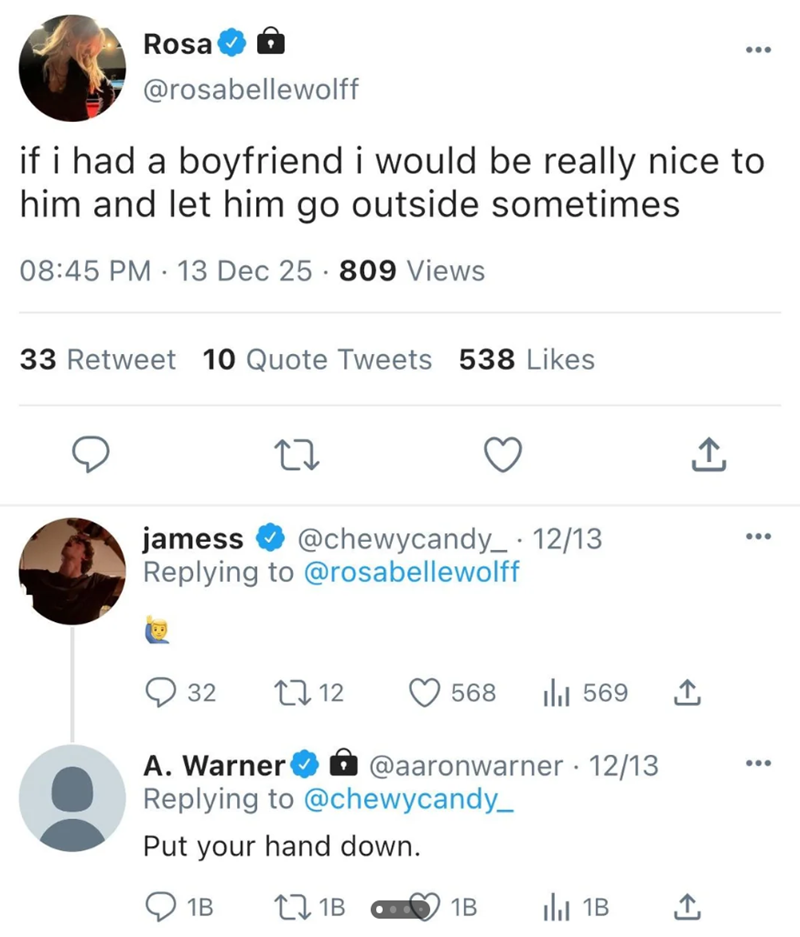800x937 pixels.
Task: Open the more options menu on jamess's reply
Action: (758, 535)
